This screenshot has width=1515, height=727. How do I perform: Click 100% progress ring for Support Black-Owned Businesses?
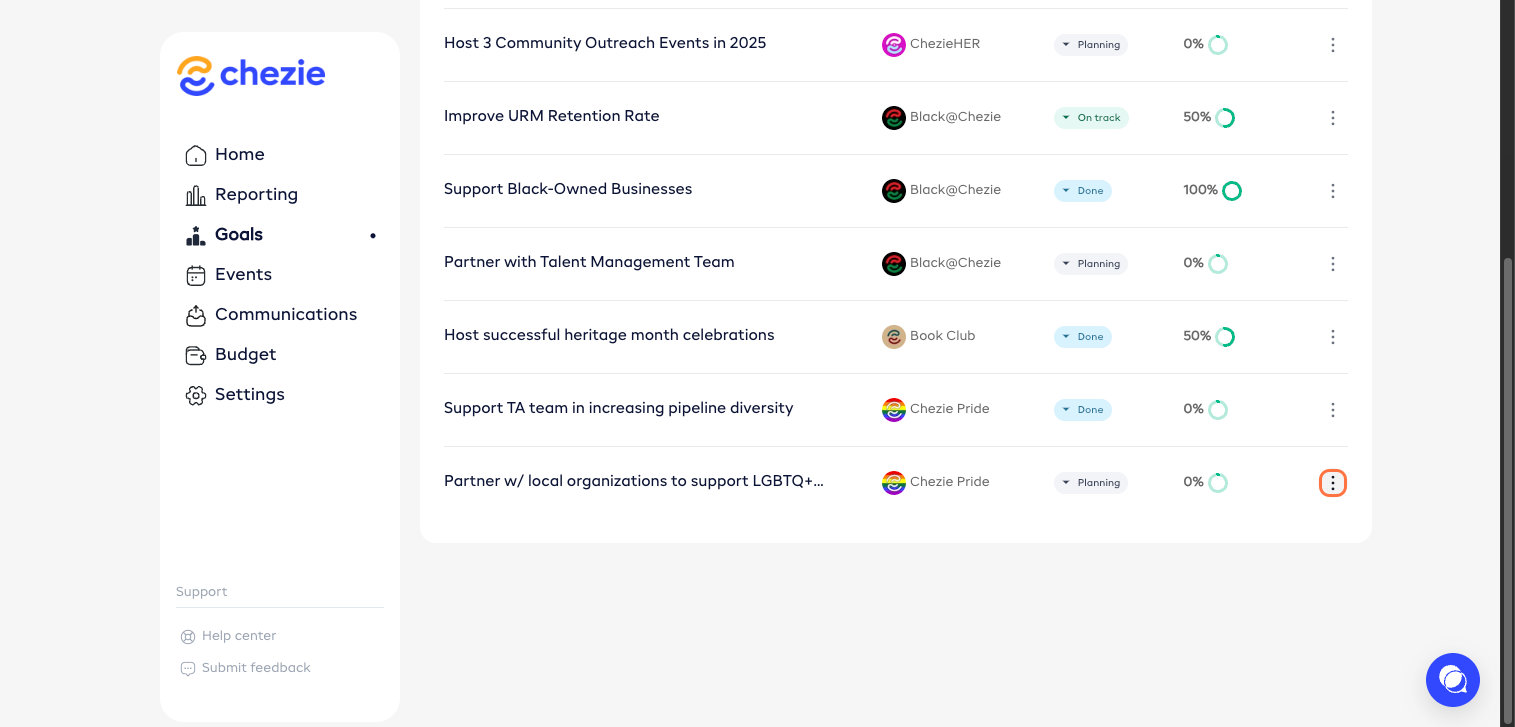coord(1232,191)
